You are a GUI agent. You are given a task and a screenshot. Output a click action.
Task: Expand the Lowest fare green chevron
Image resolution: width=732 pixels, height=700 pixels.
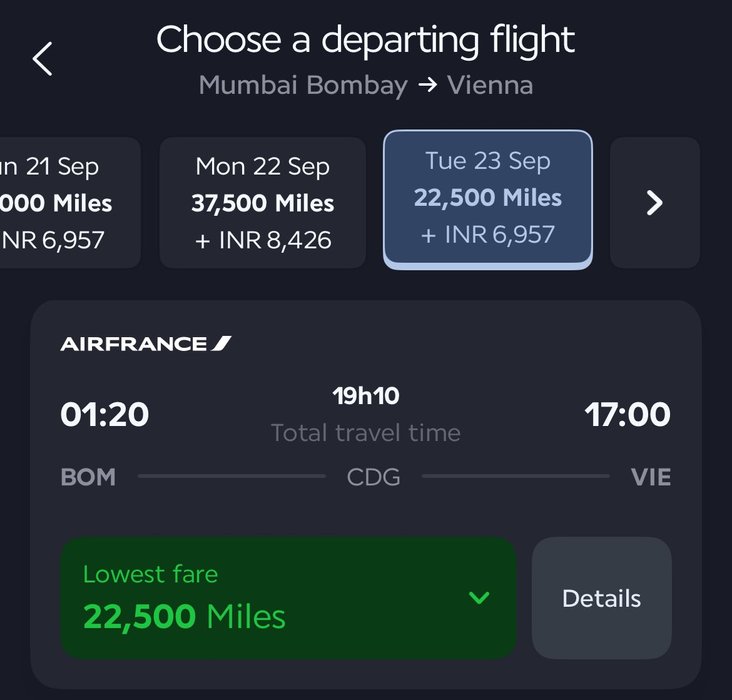click(x=479, y=598)
